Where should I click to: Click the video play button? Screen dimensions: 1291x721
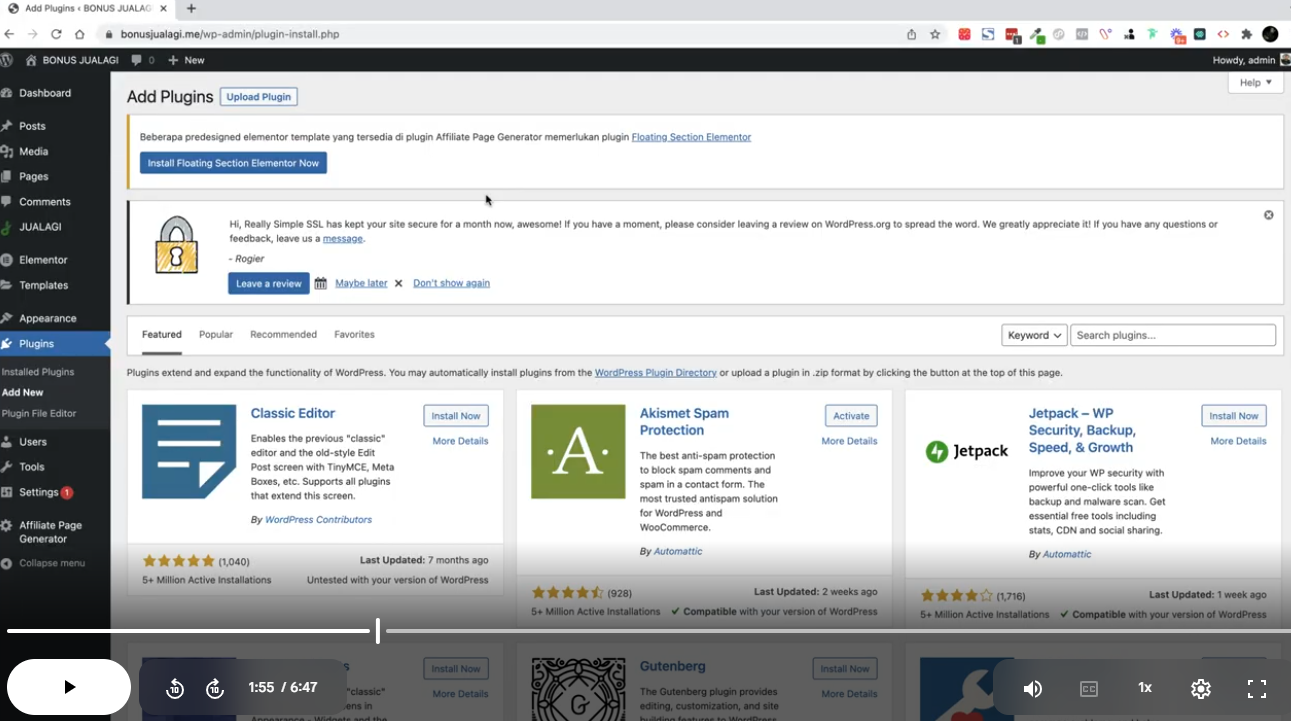point(69,687)
